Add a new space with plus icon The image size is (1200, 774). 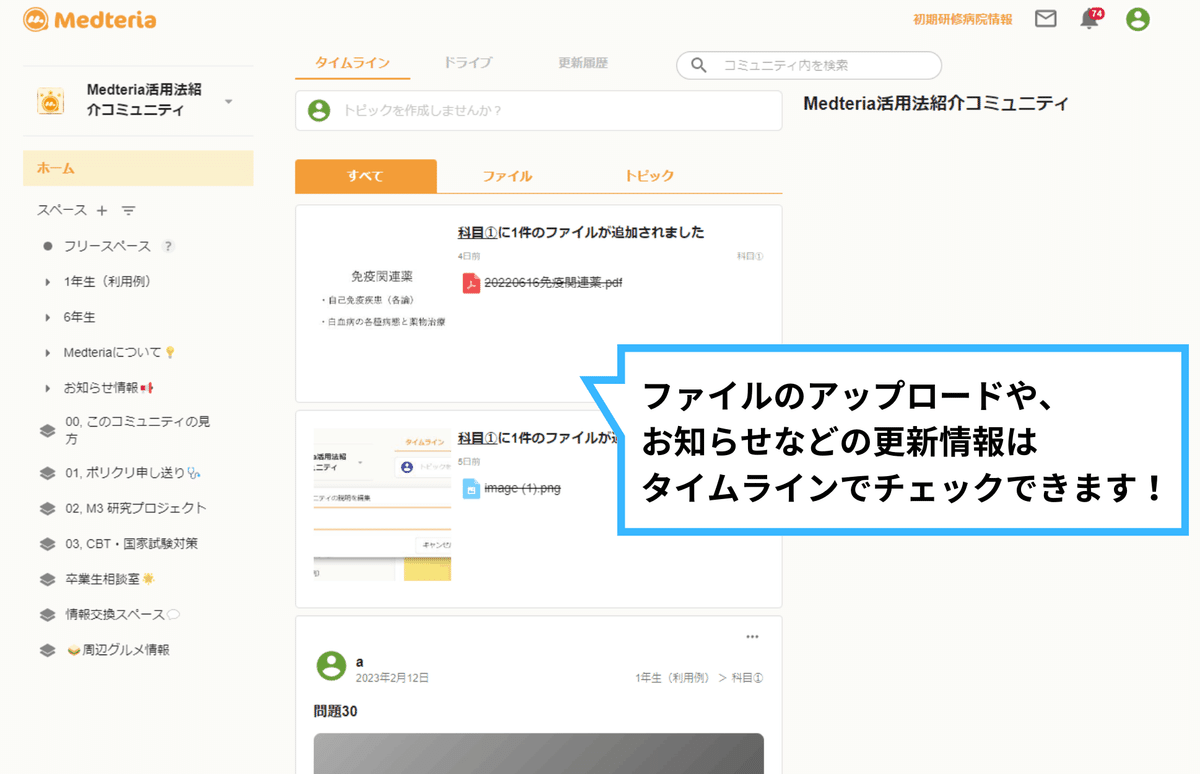click(102, 210)
